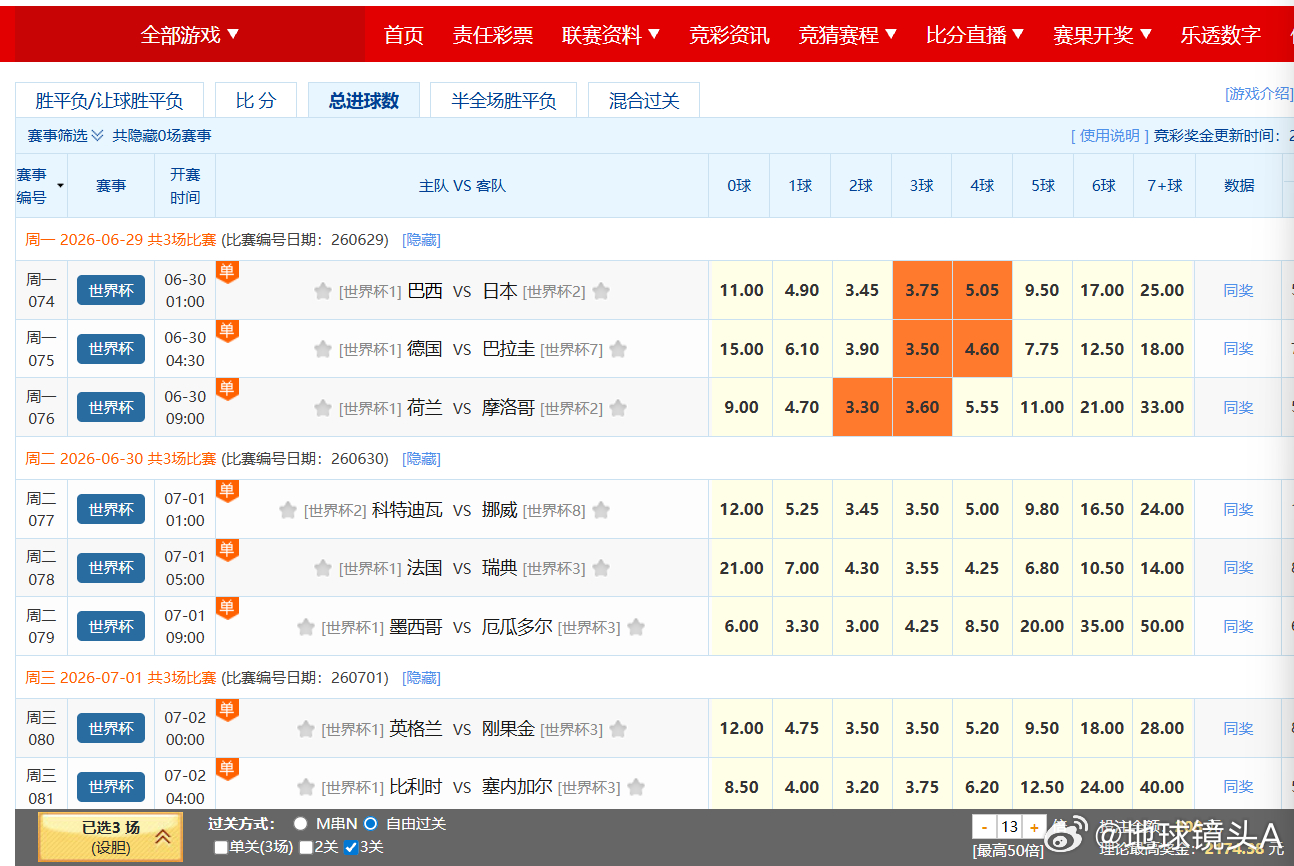Click the orange 单 badge on match 079
Viewport: 1294px width, 866px height.
227,608
